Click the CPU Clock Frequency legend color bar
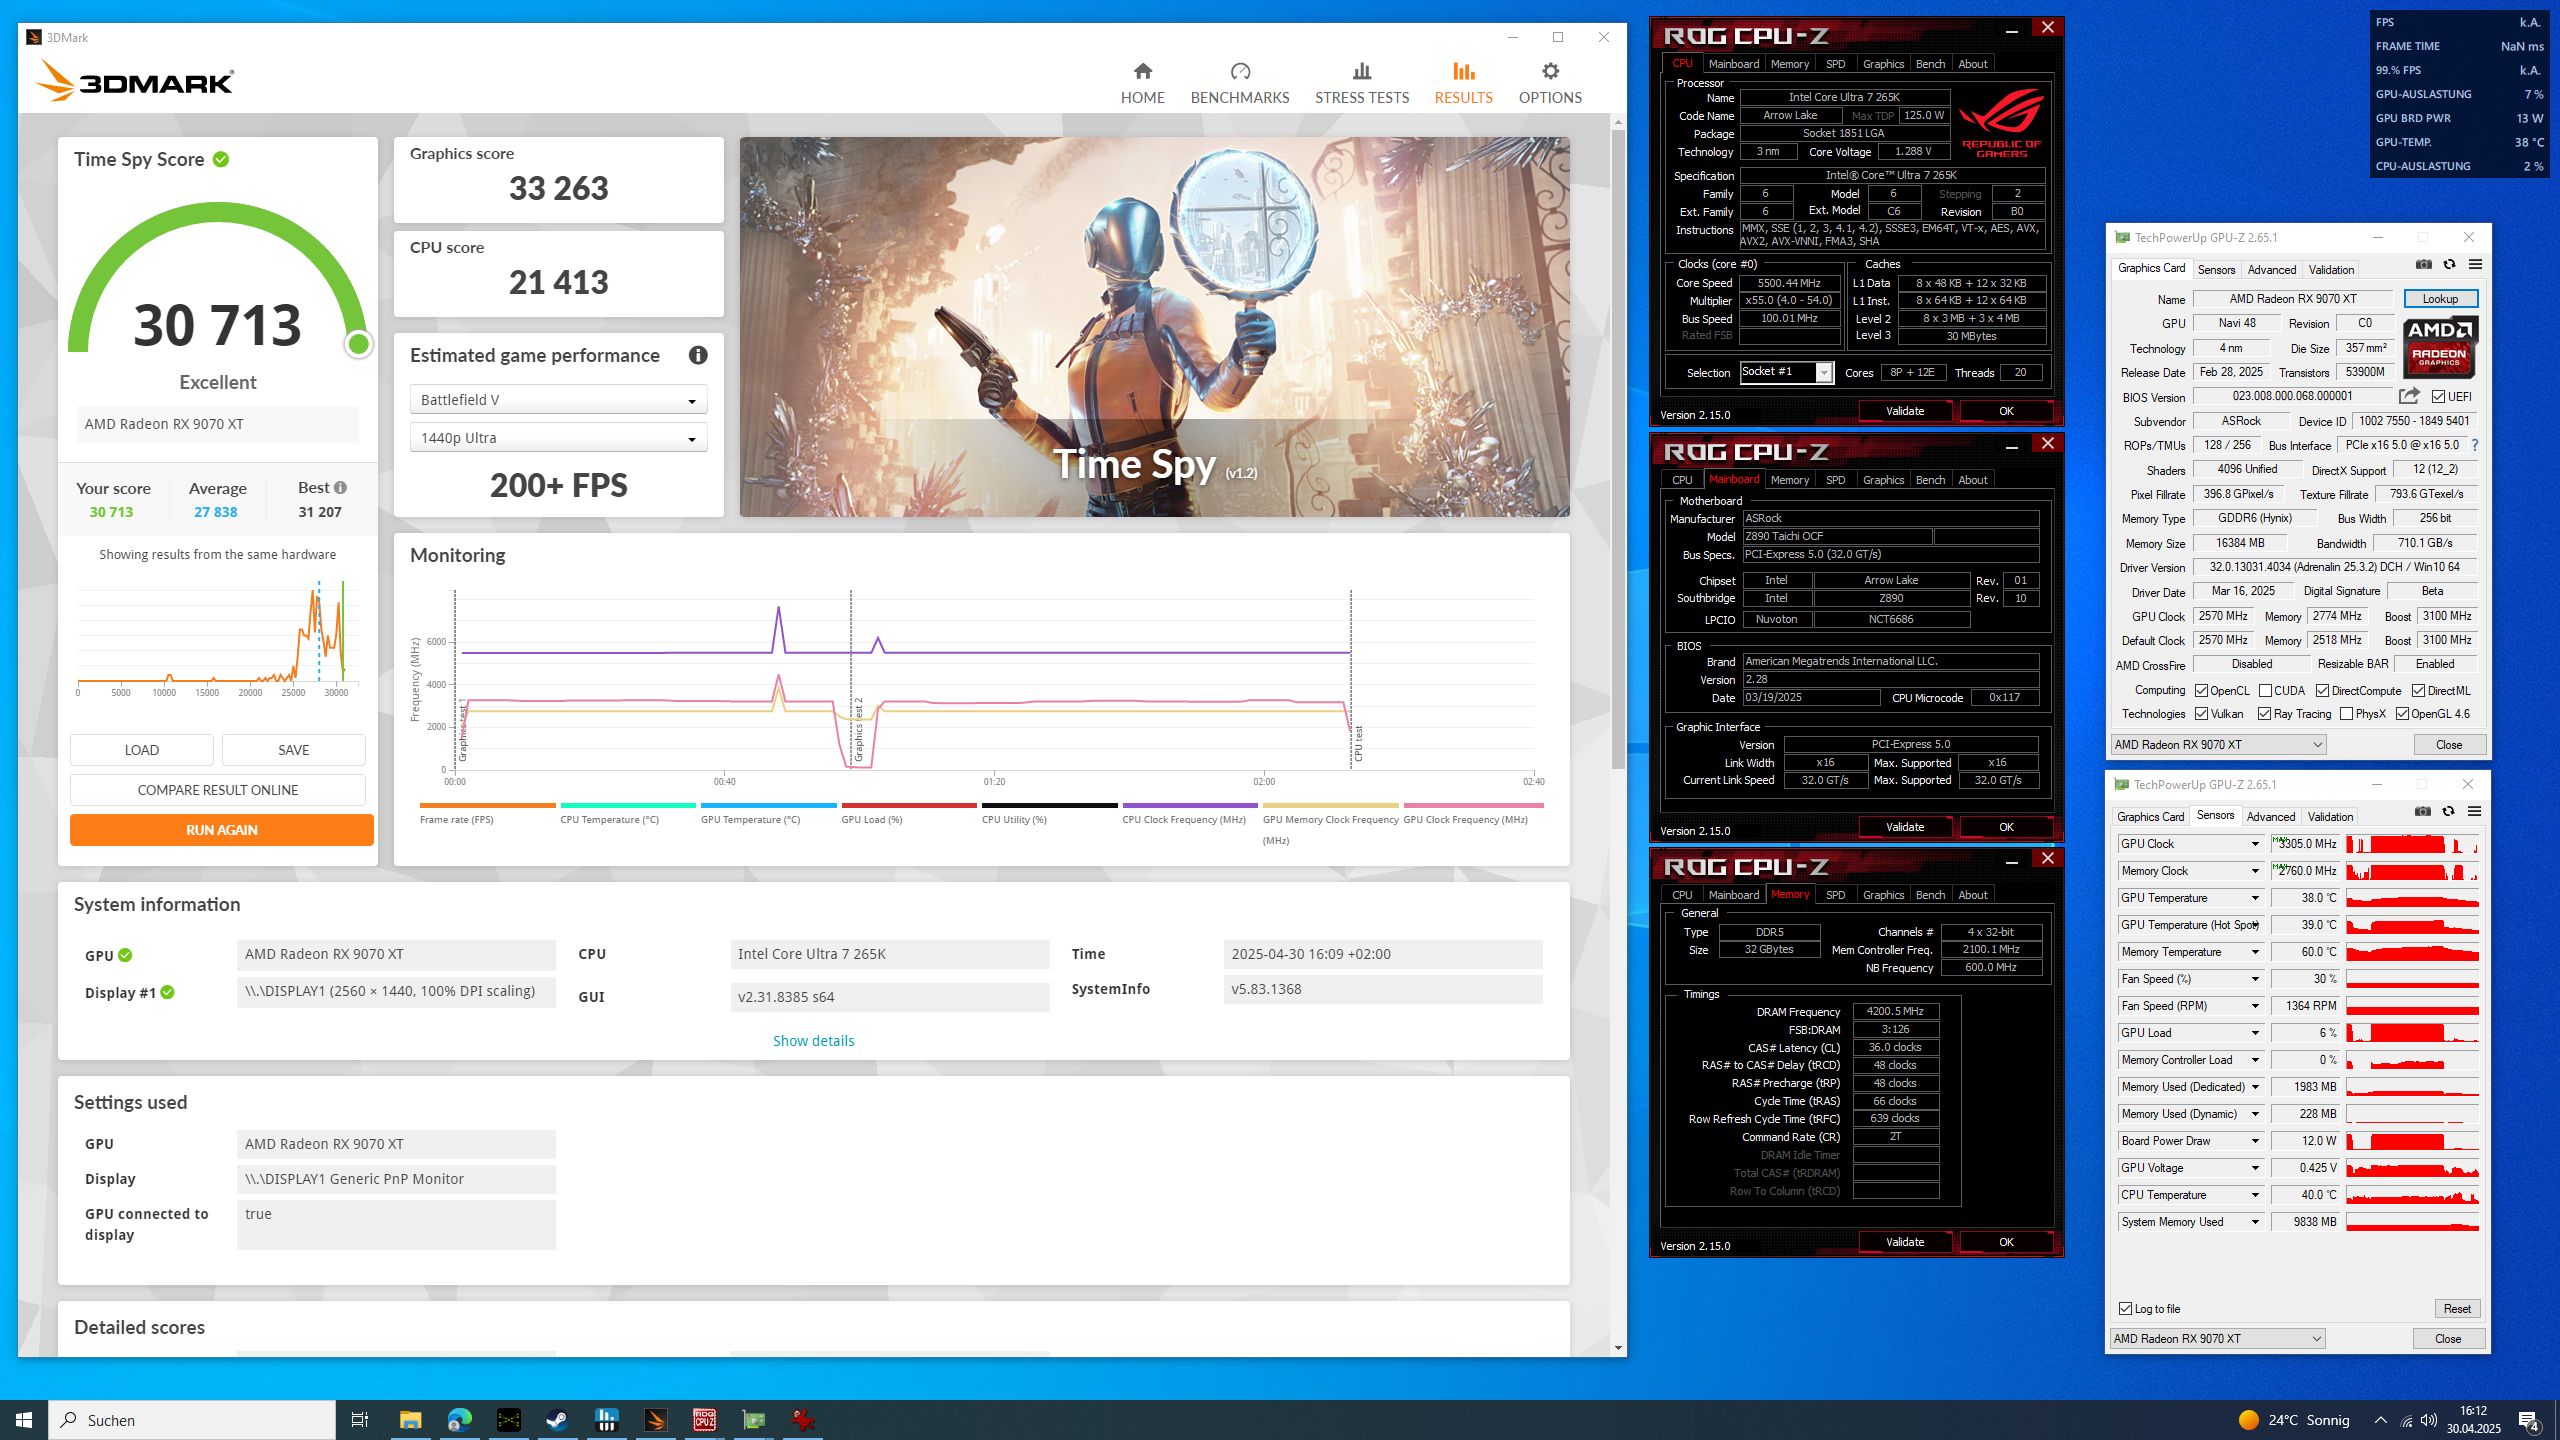Viewport: 2560px width, 1440px height. pos(1189,805)
